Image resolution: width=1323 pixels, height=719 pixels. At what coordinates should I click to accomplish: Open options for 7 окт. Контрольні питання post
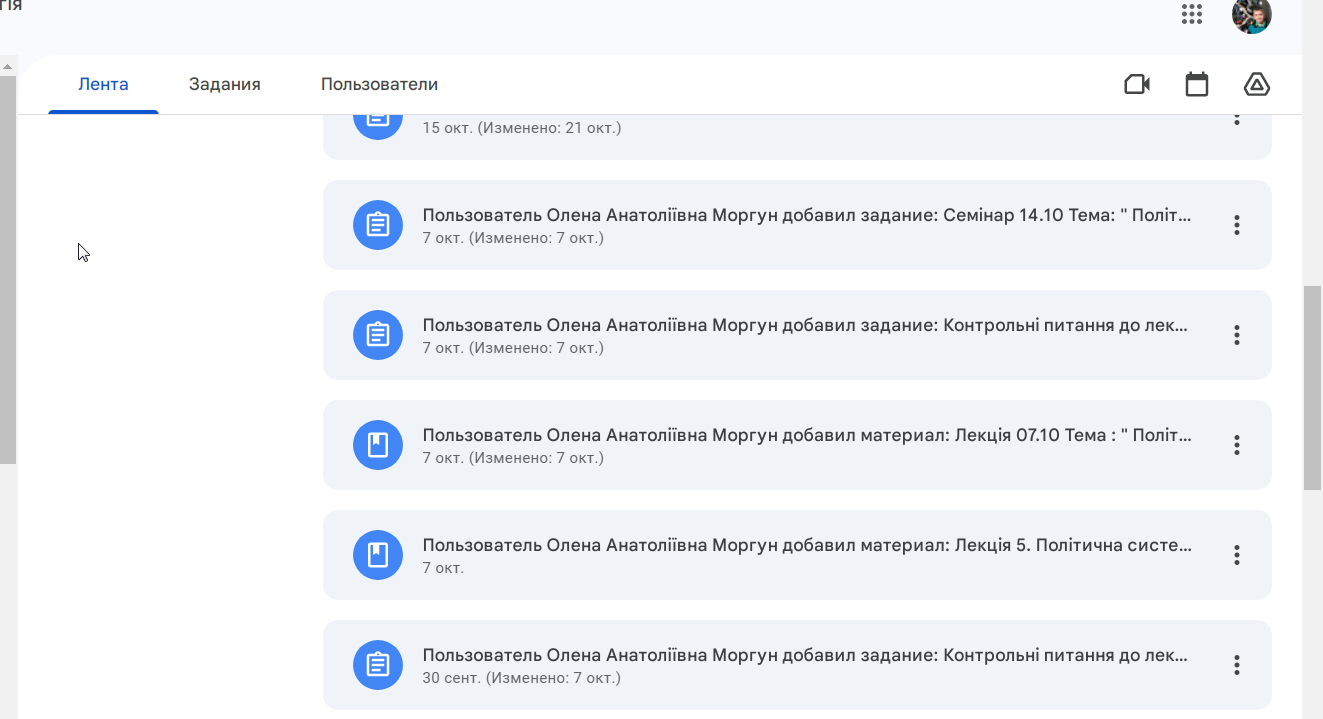click(x=1237, y=335)
